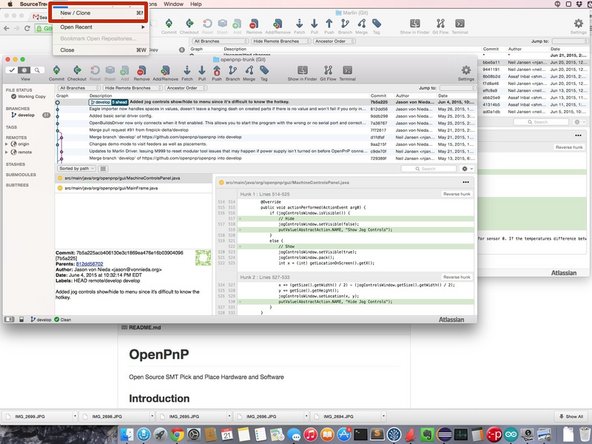
Task: Open Settings gear in Marlin window
Action: (x=578, y=26)
